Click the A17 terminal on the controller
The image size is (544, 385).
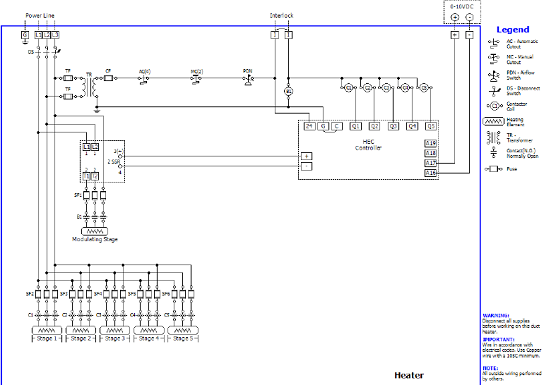430,163
